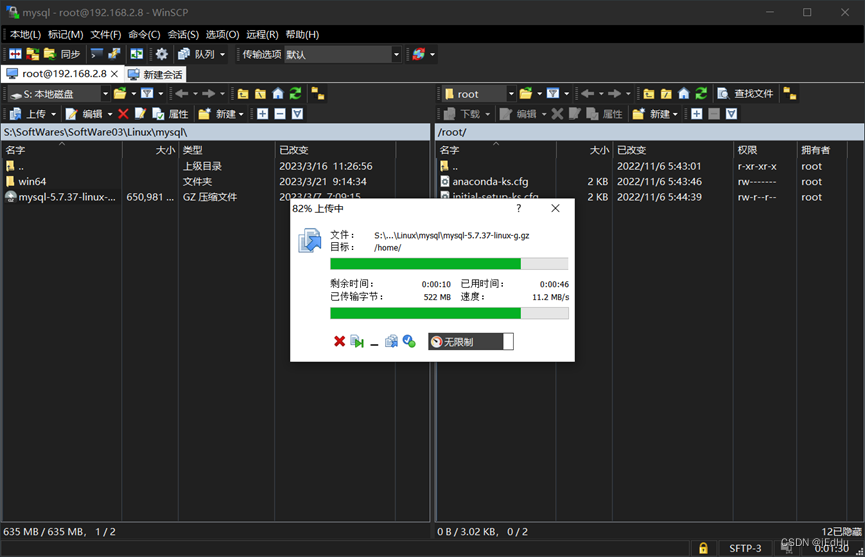Click local 编辑 edit button
Image resolution: width=865 pixels, height=557 pixels.
84,114
